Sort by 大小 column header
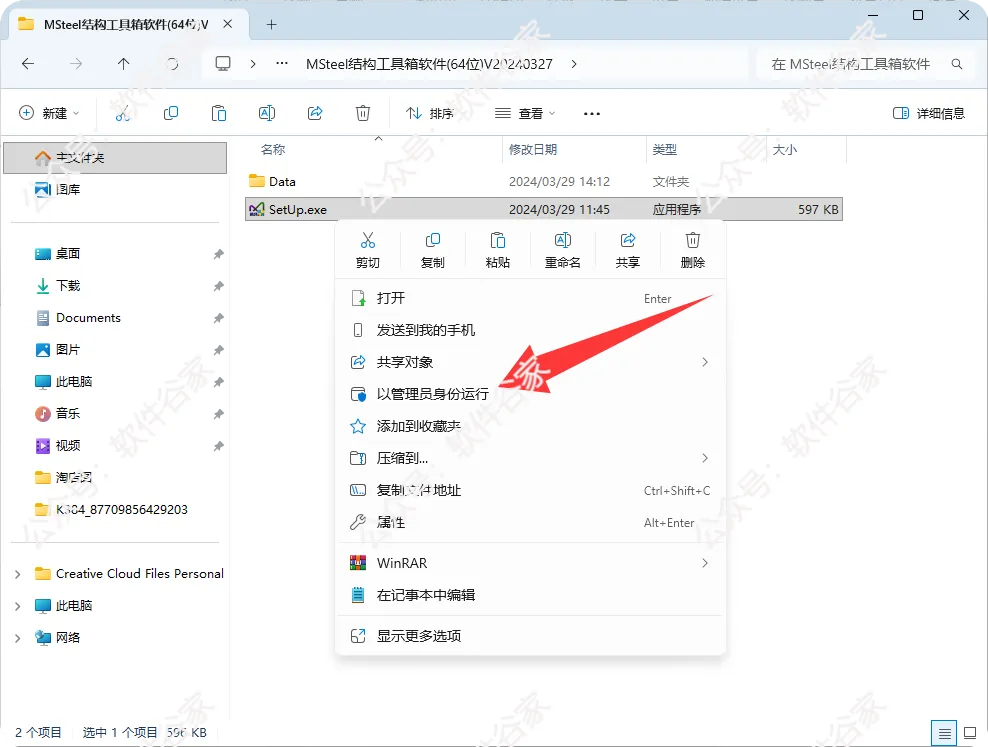Viewport: 988px width, 747px height. tap(785, 150)
